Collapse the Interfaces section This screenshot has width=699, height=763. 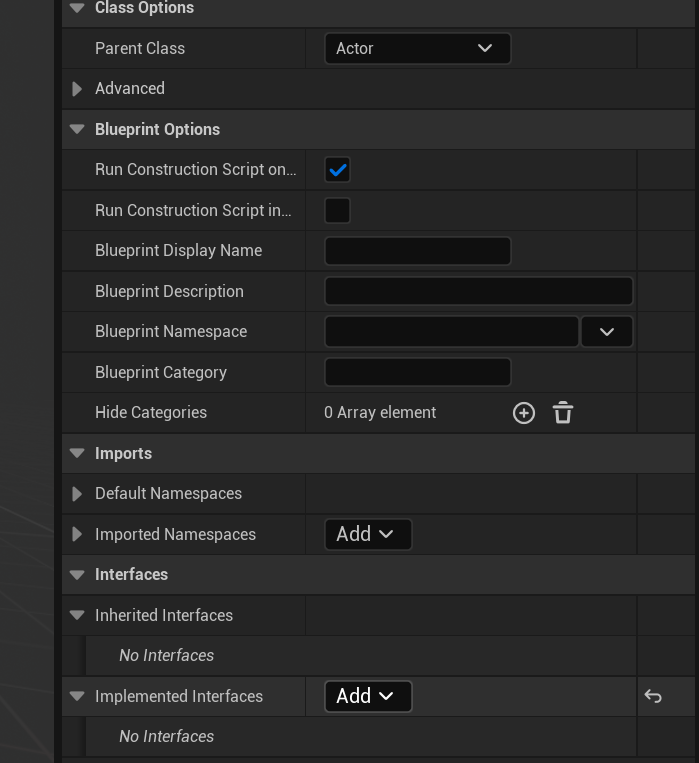(77, 574)
